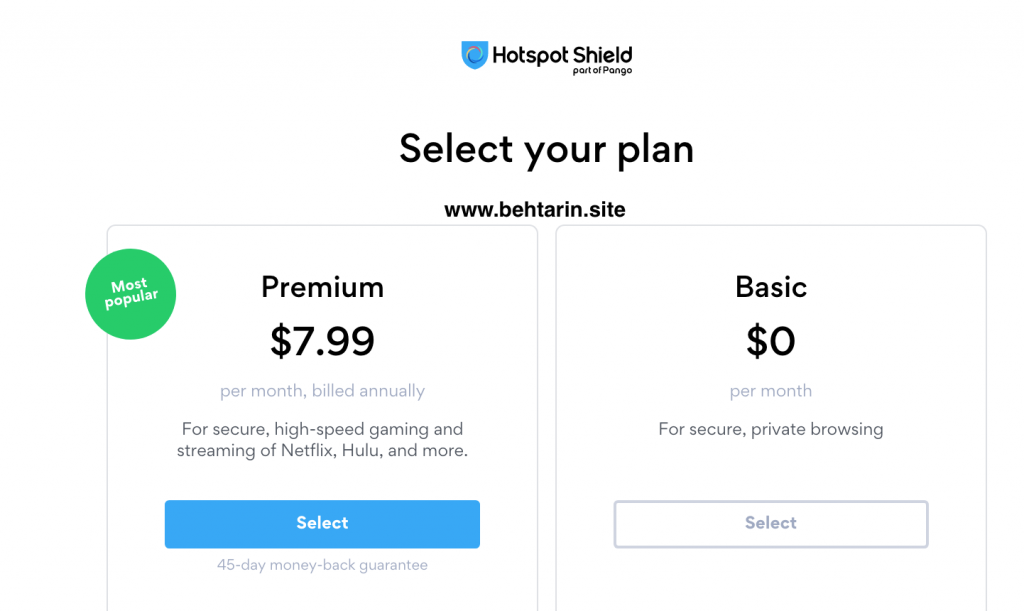Click the 'per month' label under Basic
Screen dimensions: 1024x611
click(770, 391)
